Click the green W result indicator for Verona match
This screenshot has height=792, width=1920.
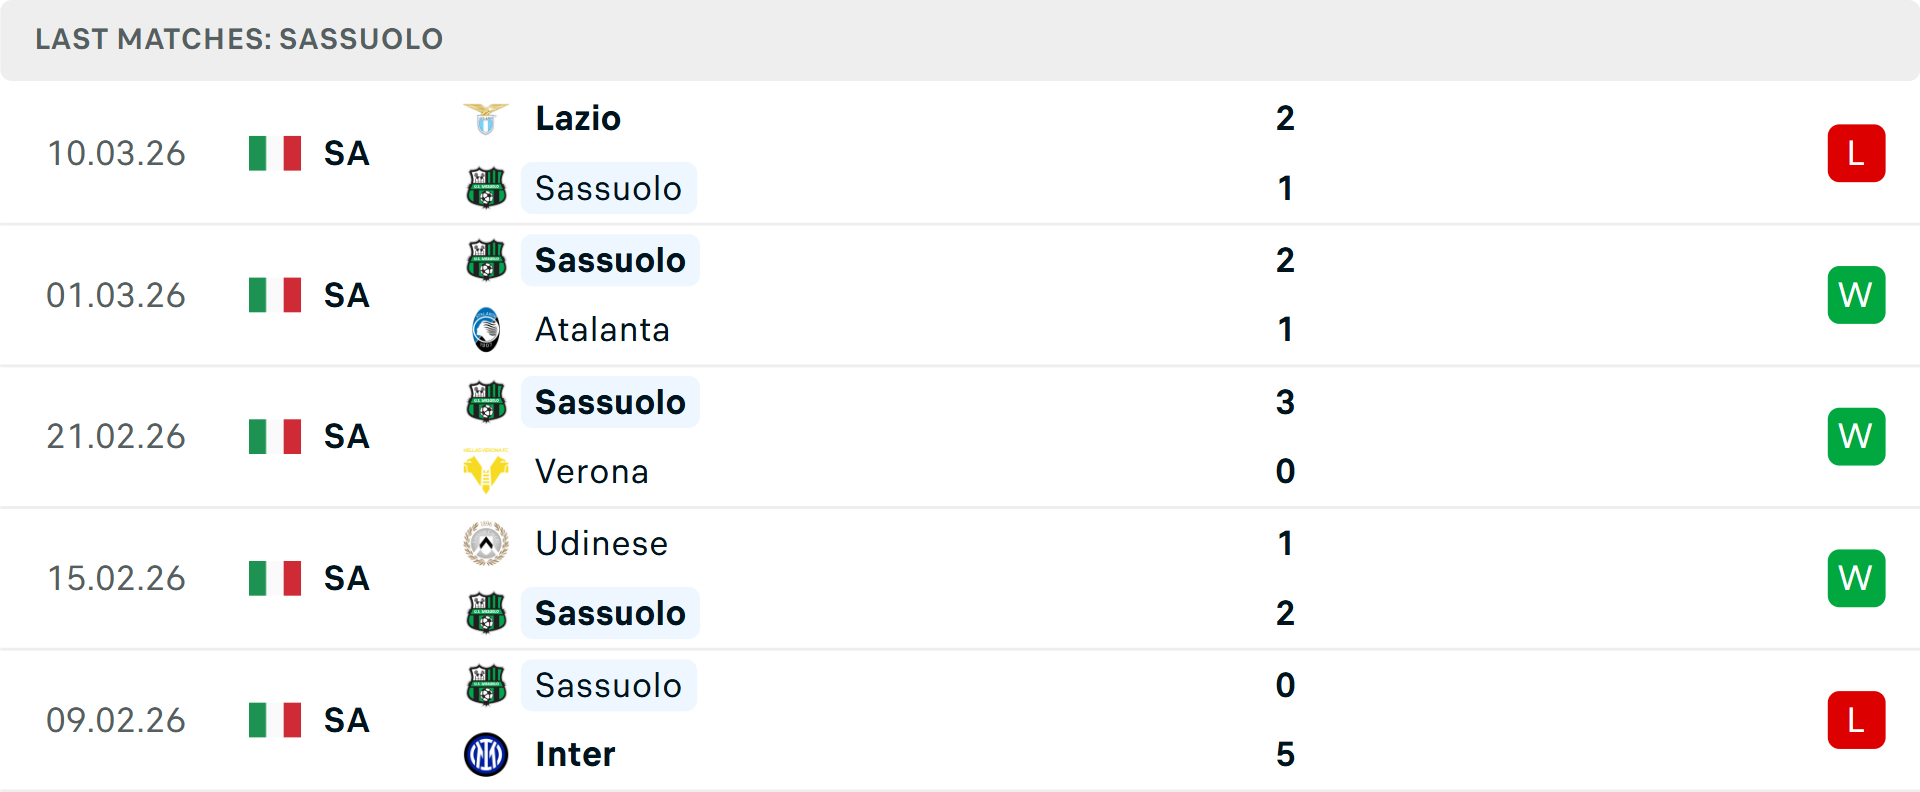coord(1856,436)
